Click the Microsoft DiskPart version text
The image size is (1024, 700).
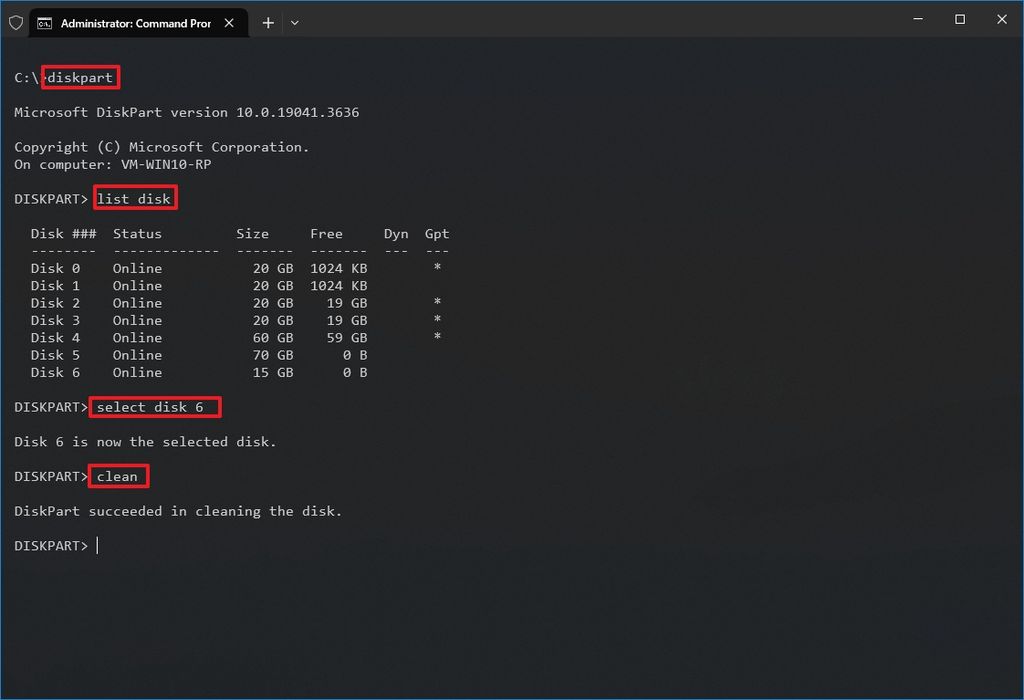coord(186,112)
